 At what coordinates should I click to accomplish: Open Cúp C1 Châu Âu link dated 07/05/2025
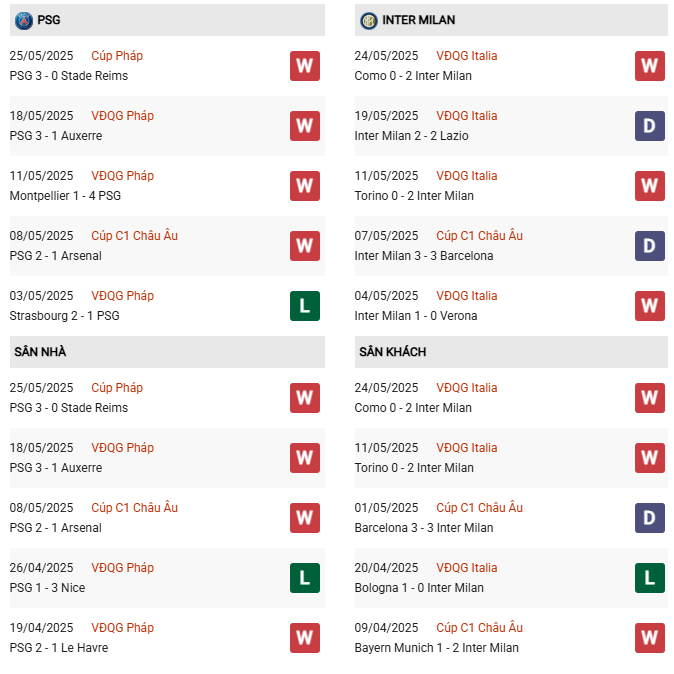(x=479, y=236)
